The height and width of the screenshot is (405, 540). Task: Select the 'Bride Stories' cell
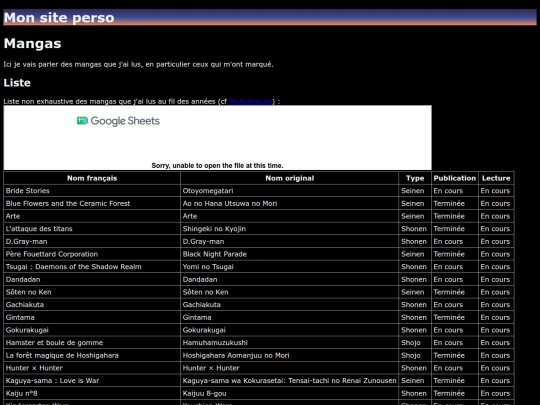92,191
